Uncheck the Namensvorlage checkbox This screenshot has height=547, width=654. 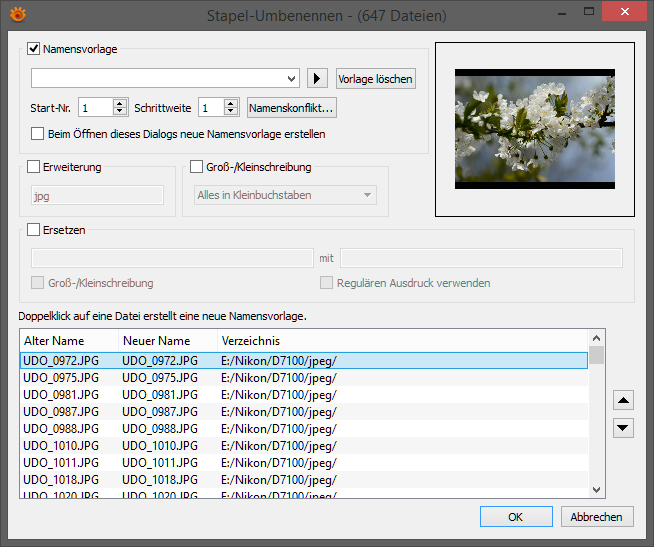pyautogui.click(x=34, y=49)
